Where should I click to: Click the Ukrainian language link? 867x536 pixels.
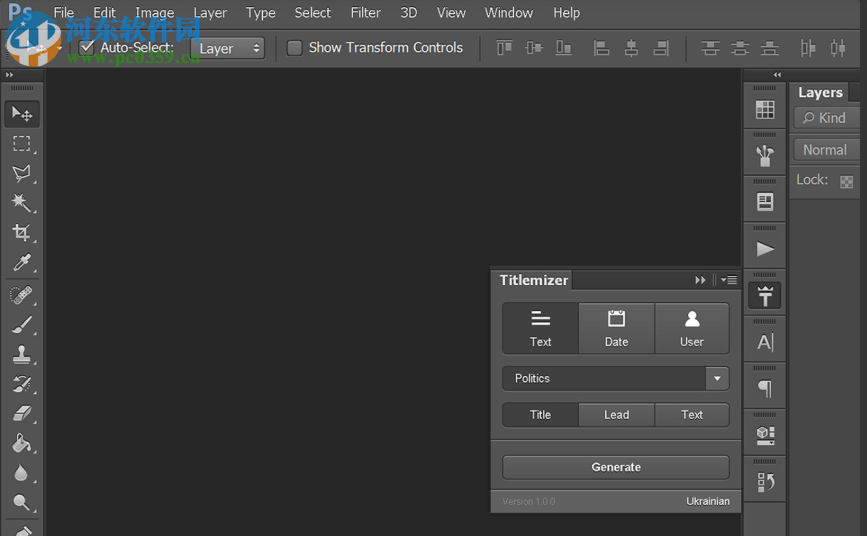tap(707, 501)
